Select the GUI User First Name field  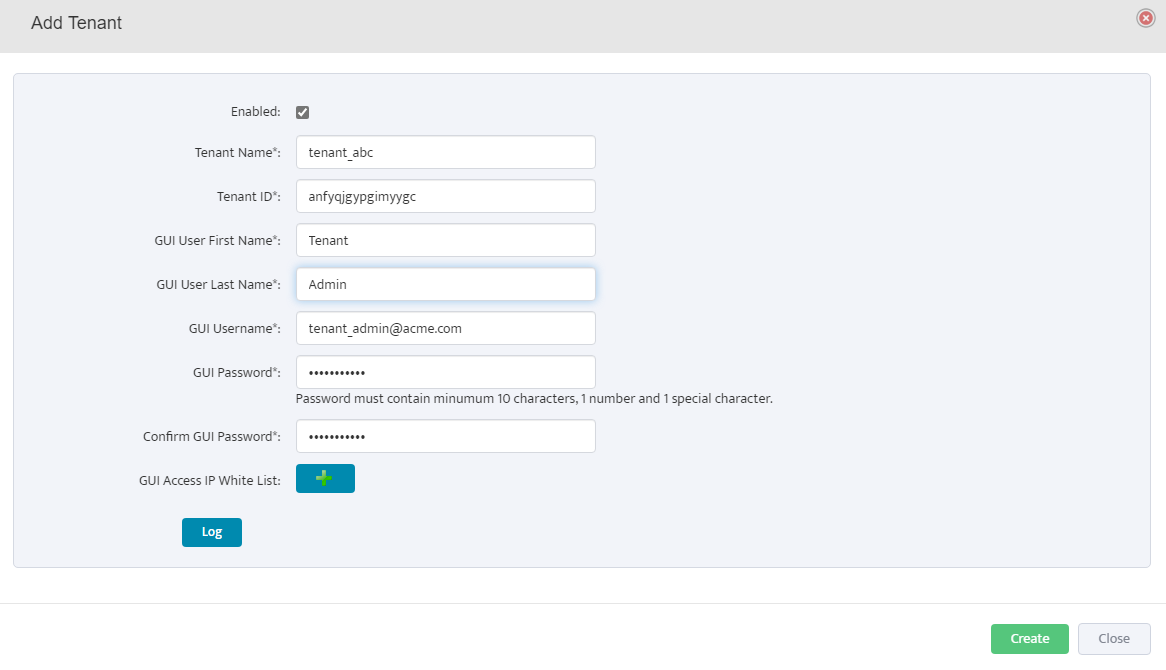(x=445, y=240)
